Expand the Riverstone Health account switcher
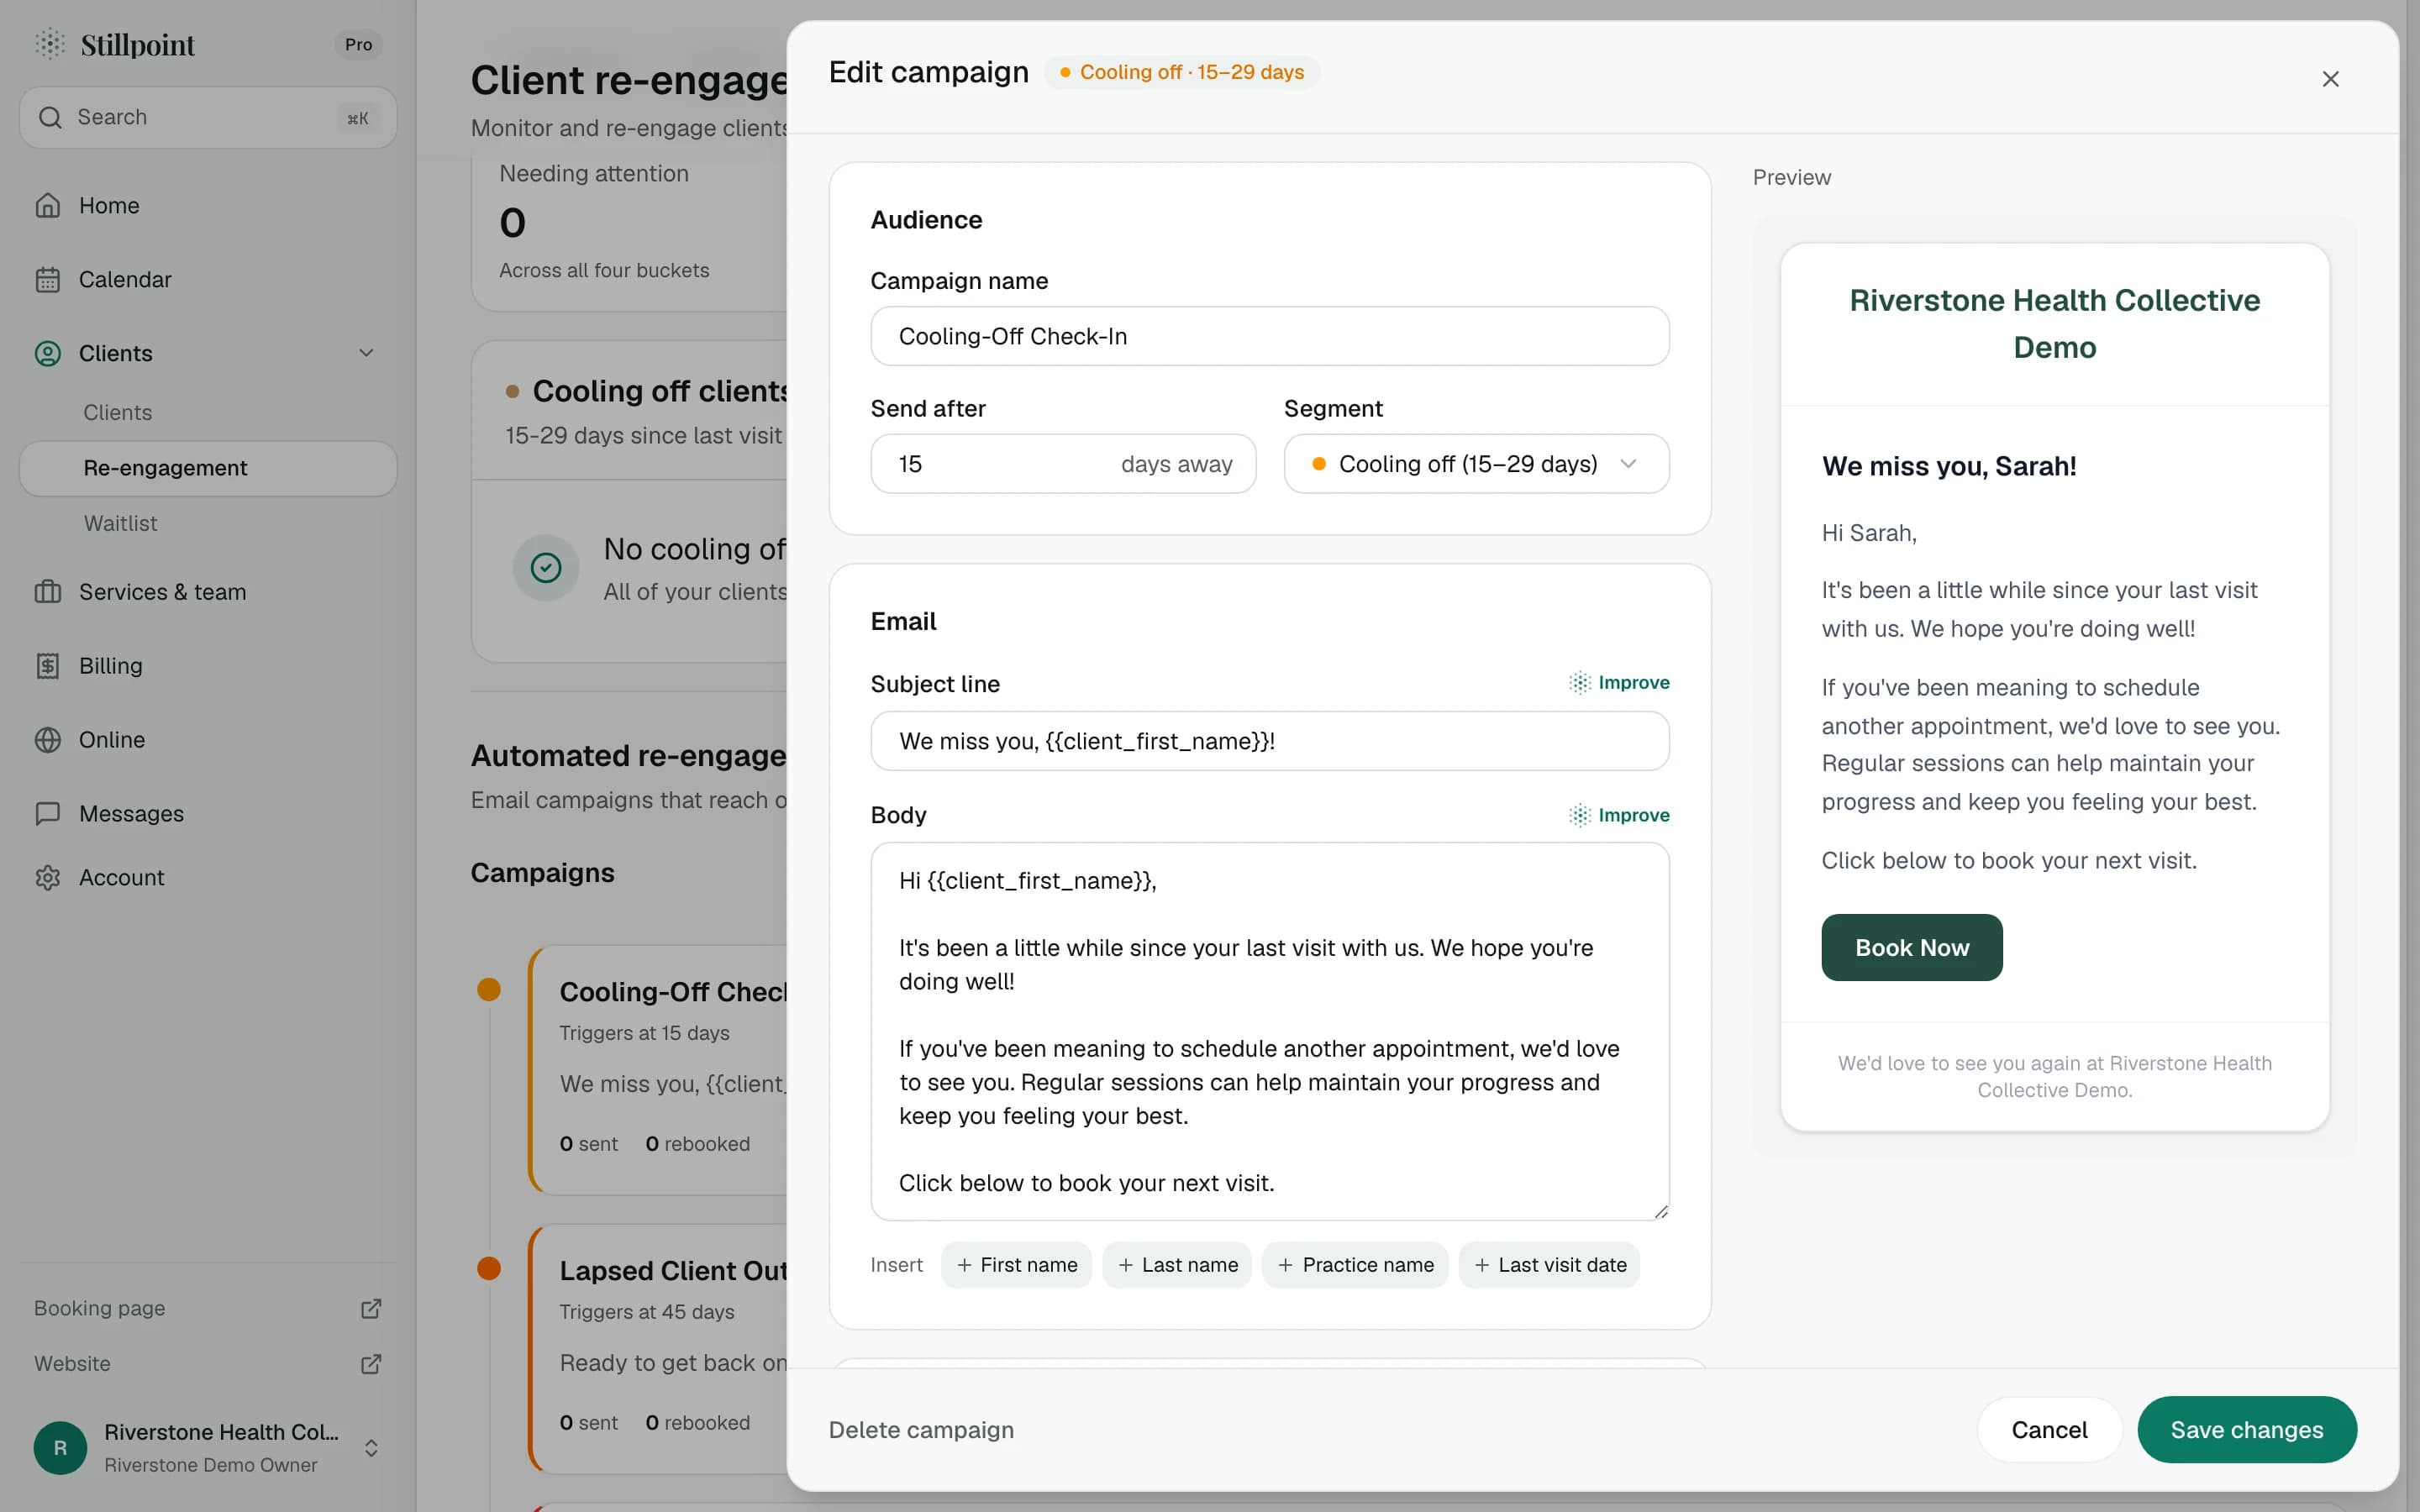2420x1512 pixels. click(371, 1448)
